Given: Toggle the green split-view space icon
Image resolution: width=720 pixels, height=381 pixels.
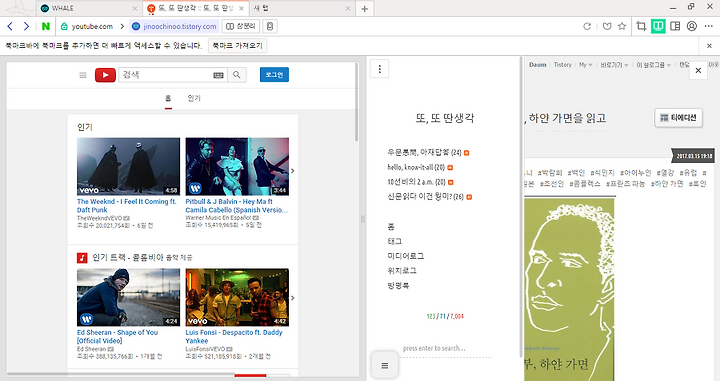Looking at the screenshot, I should [658, 26].
